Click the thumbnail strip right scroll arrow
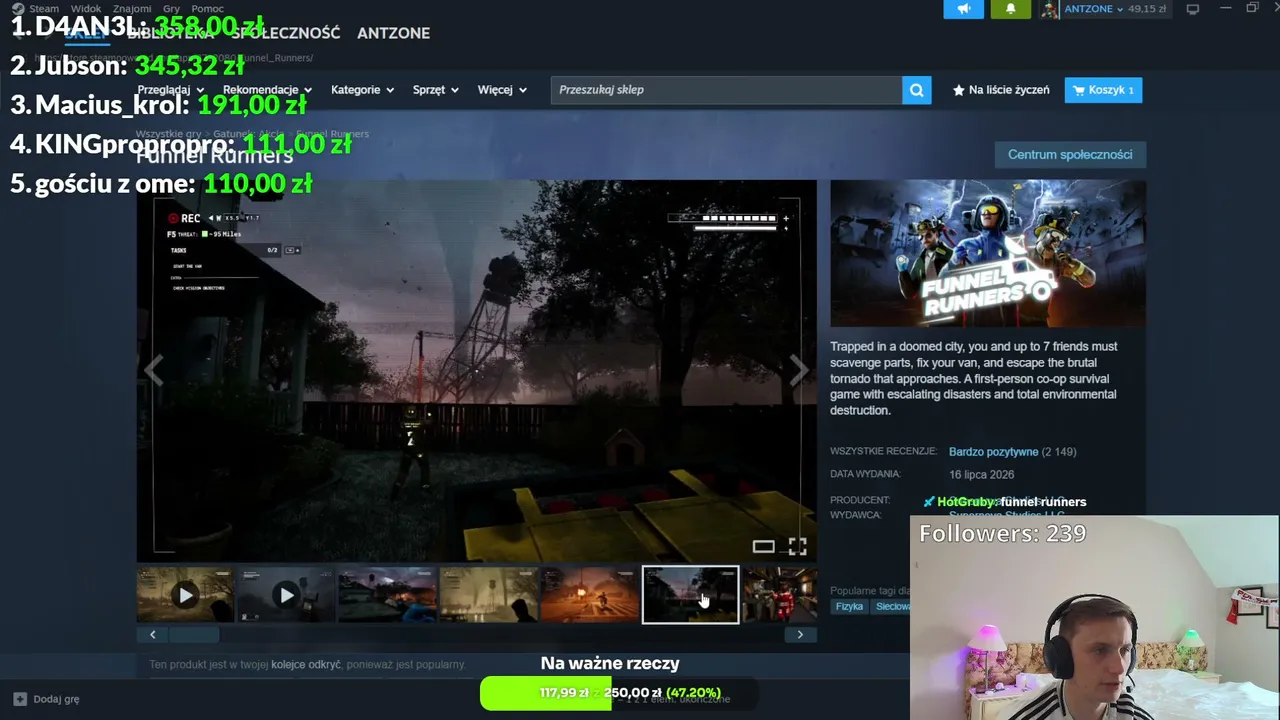 point(800,634)
